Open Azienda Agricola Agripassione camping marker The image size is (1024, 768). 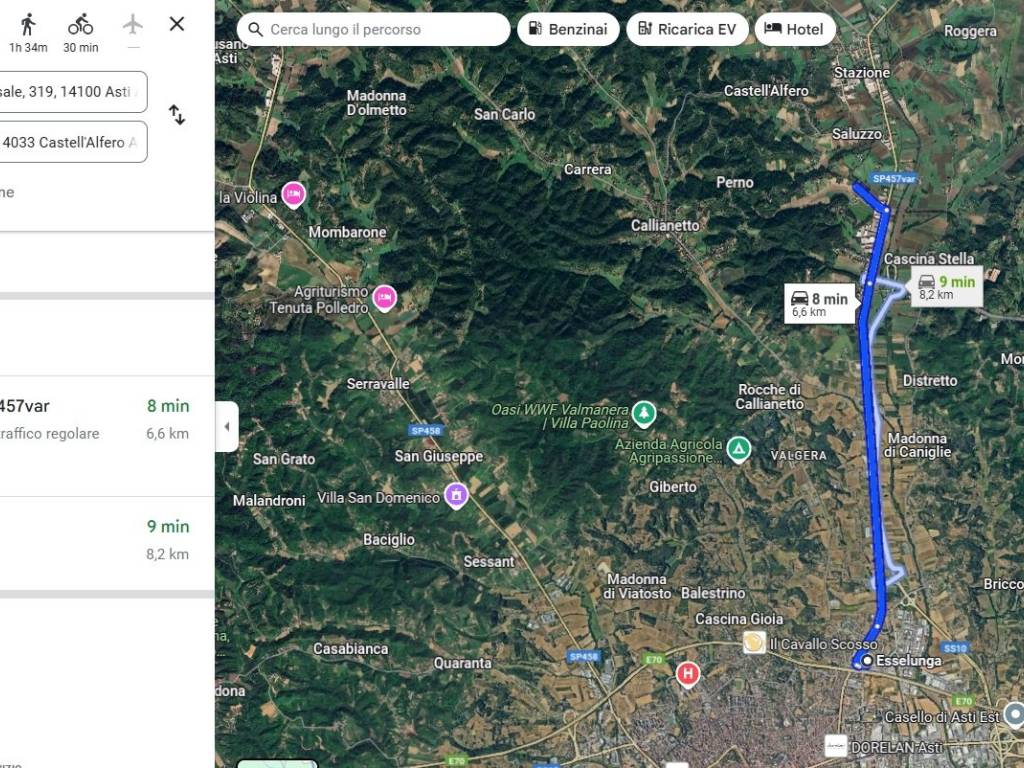point(739,449)
